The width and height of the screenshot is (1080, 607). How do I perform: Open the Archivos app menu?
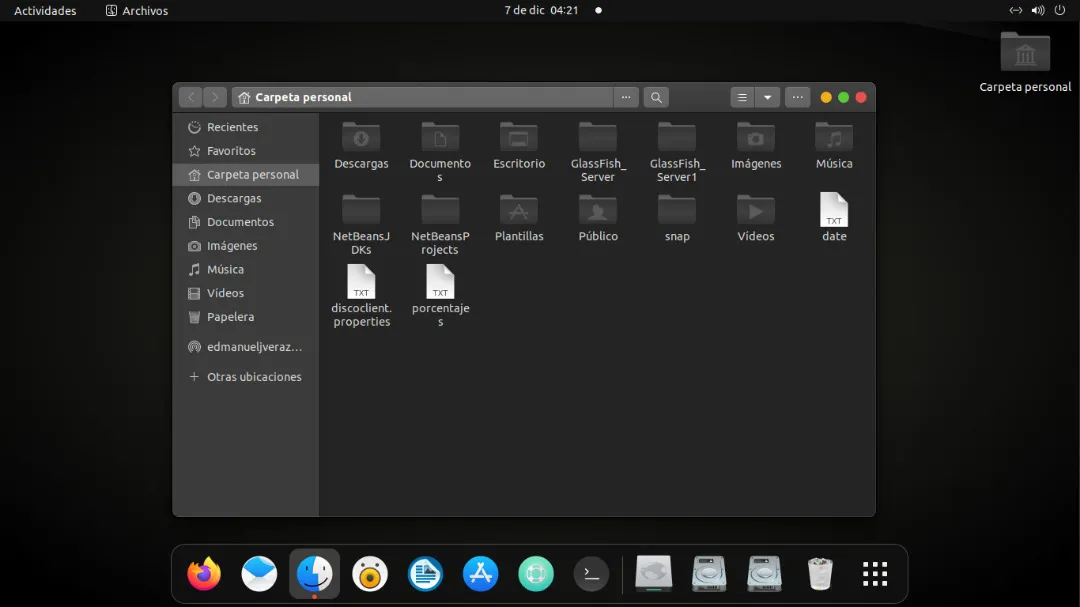click(137, 10)
